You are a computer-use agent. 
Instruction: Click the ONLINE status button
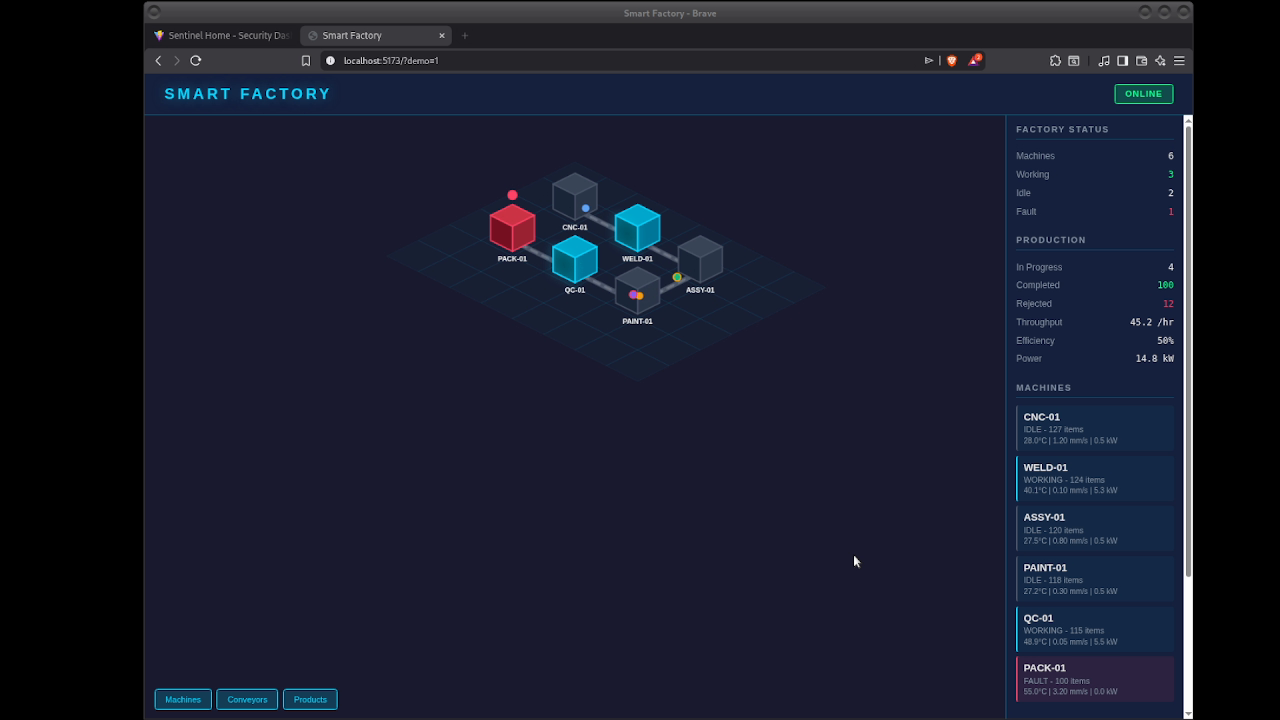1143,93
